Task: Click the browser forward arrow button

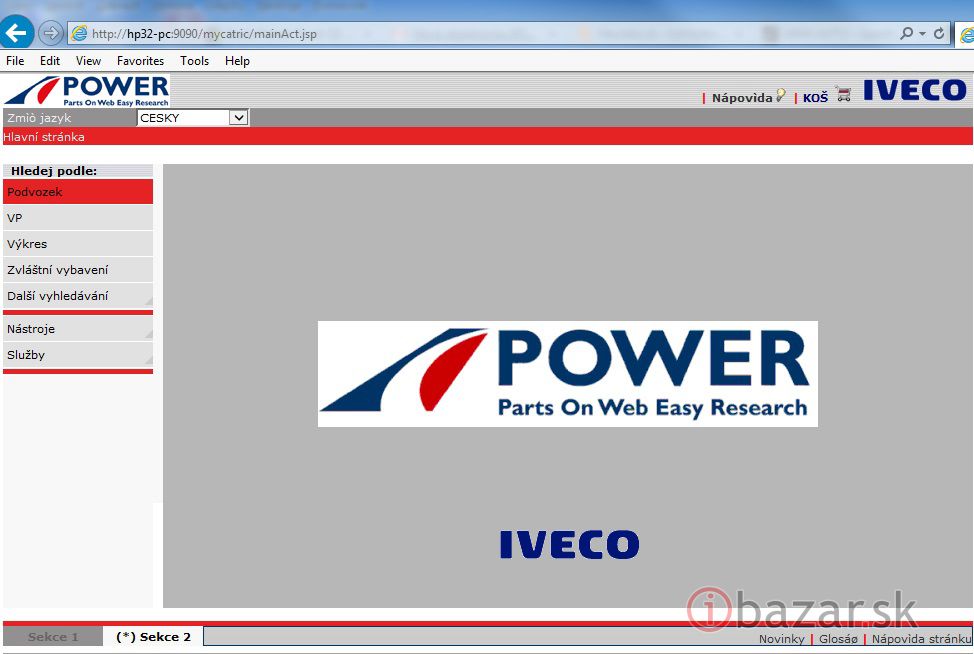Action: pyautogui.click(x=51, y=33)
